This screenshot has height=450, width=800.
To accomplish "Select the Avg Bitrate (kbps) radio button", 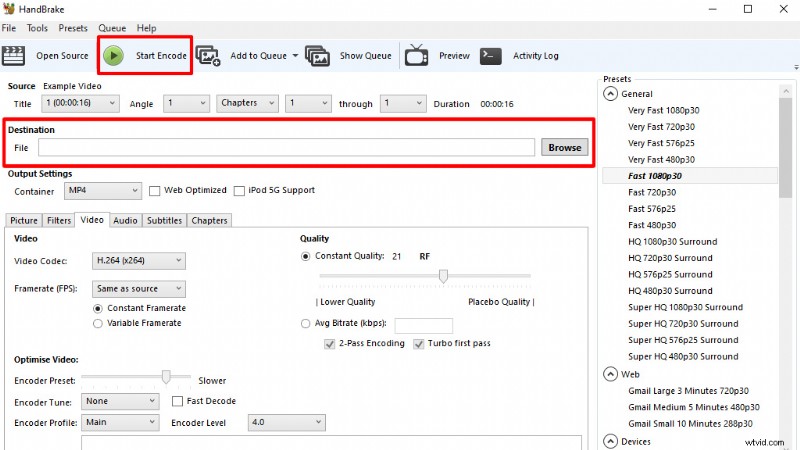I will pos(305,323).
